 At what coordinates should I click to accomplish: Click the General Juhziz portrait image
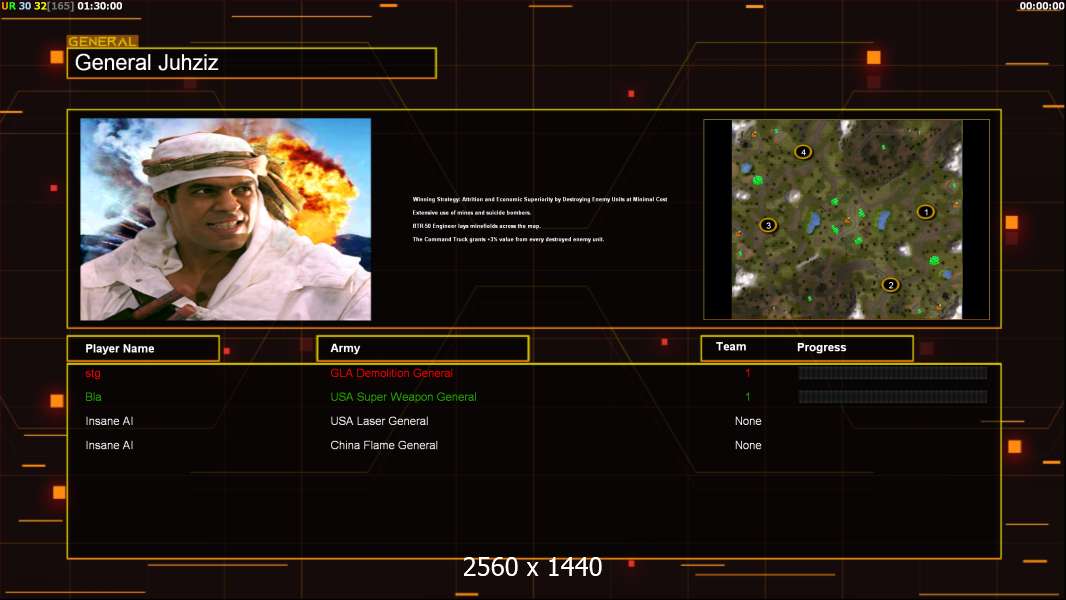pos(225,219)
